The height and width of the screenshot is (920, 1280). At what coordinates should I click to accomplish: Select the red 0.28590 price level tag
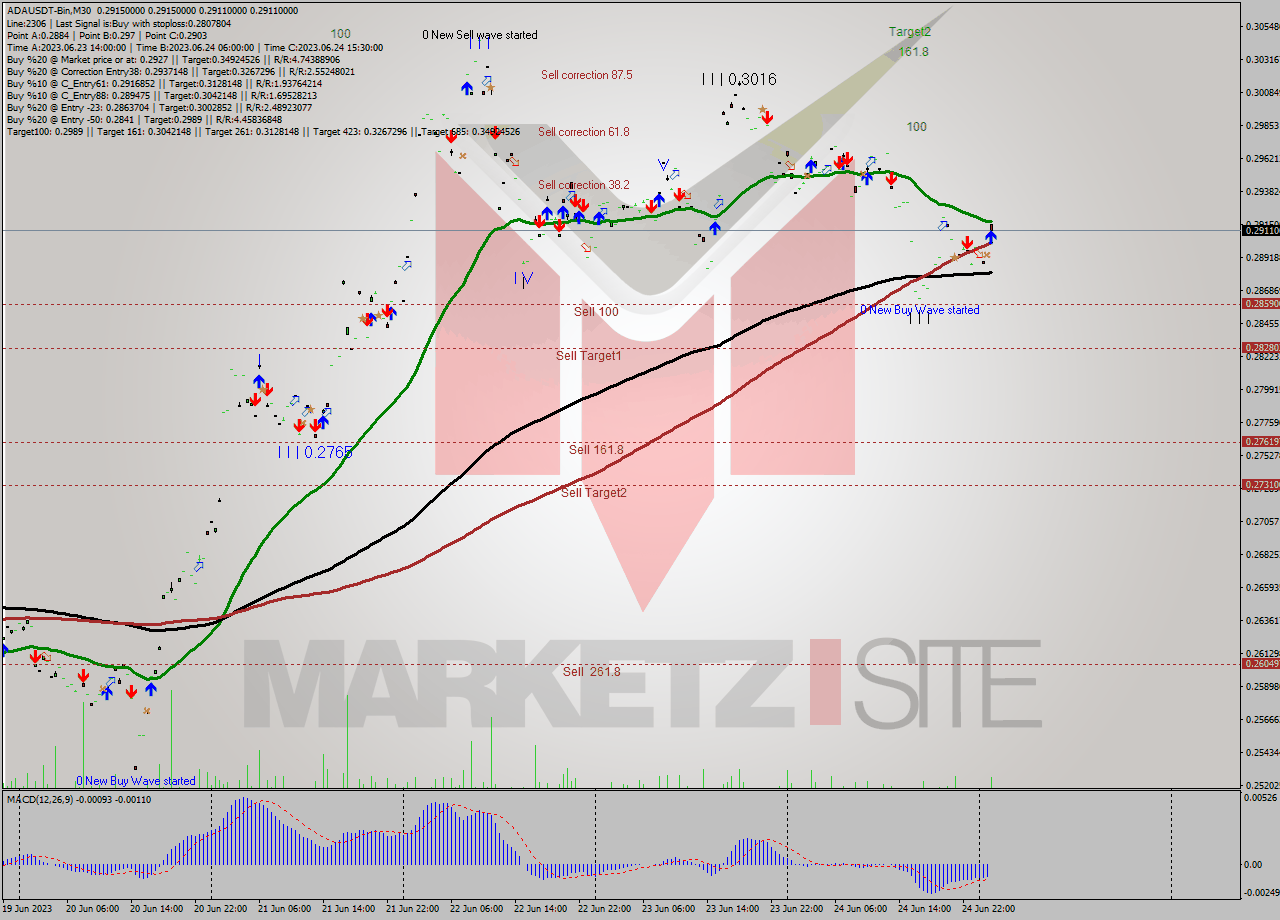click(1260, 304)
